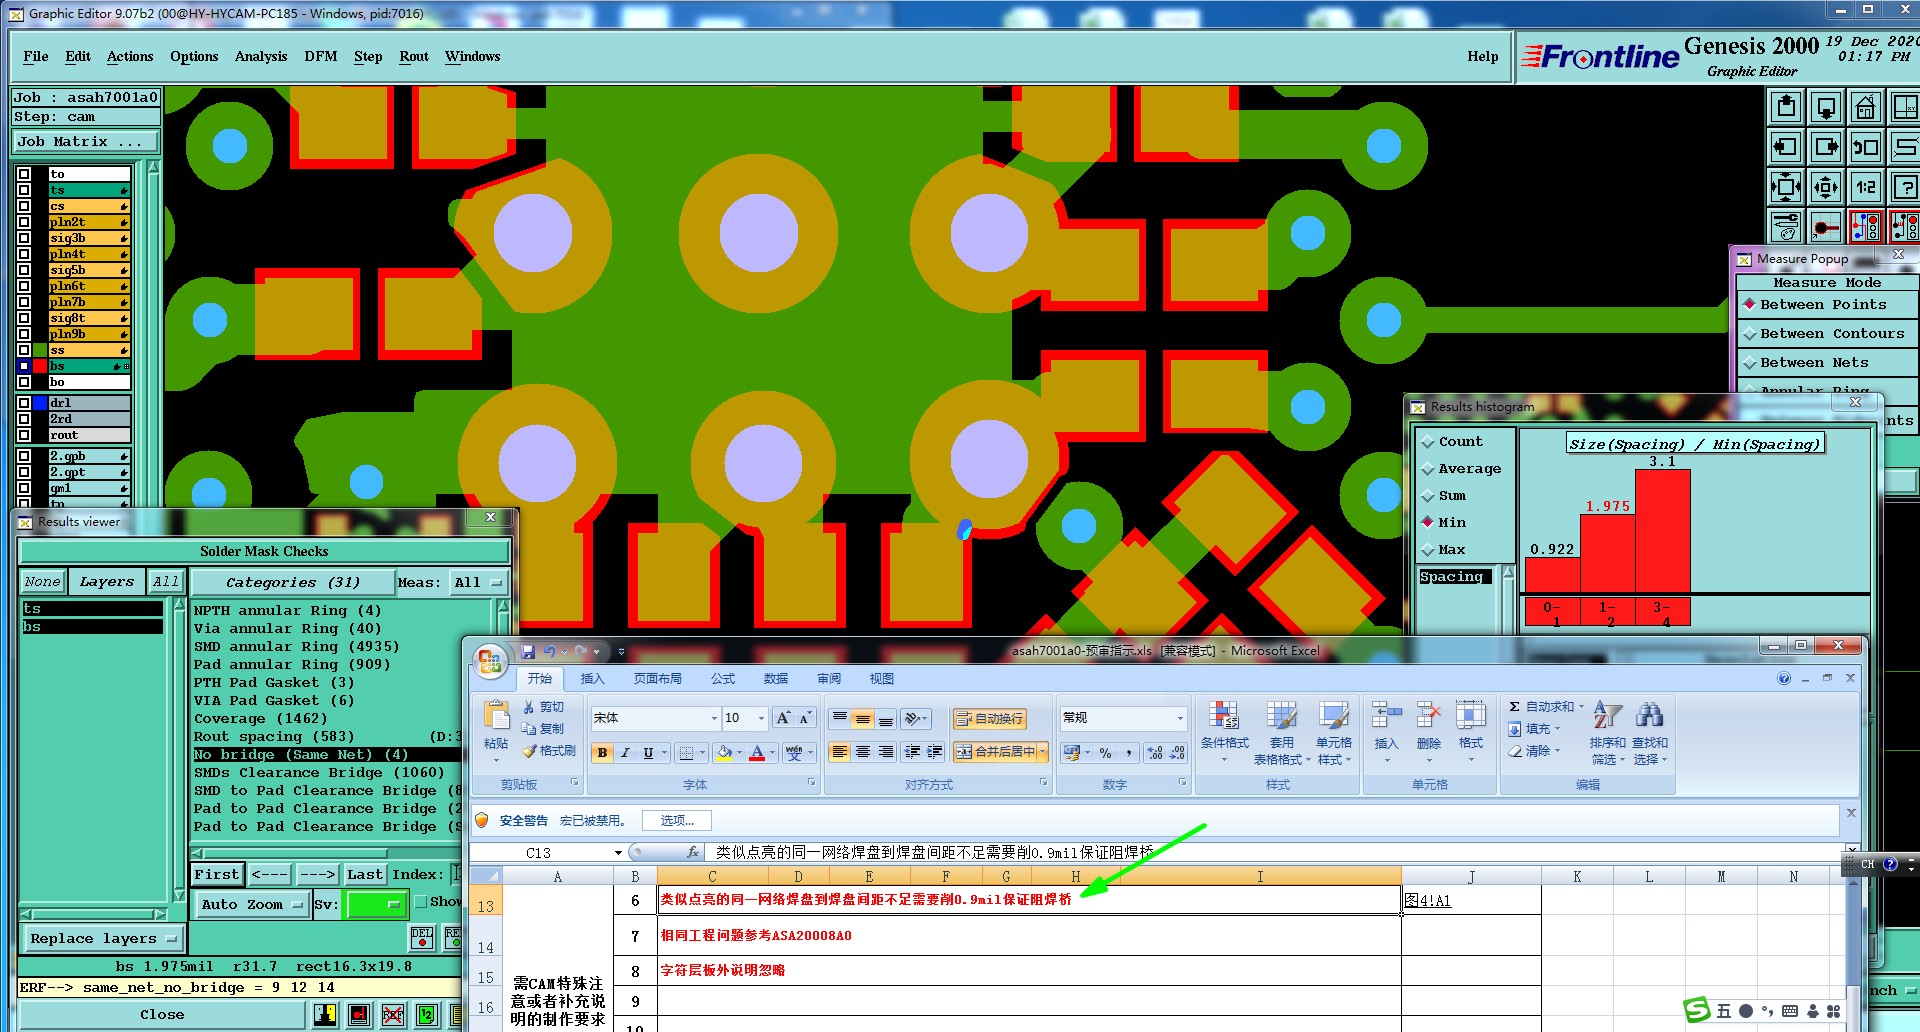Open the Excel 合并后居中 merge dropdown arrow
Viewport: 1920px width, 1032px height.
(1042, 752)
